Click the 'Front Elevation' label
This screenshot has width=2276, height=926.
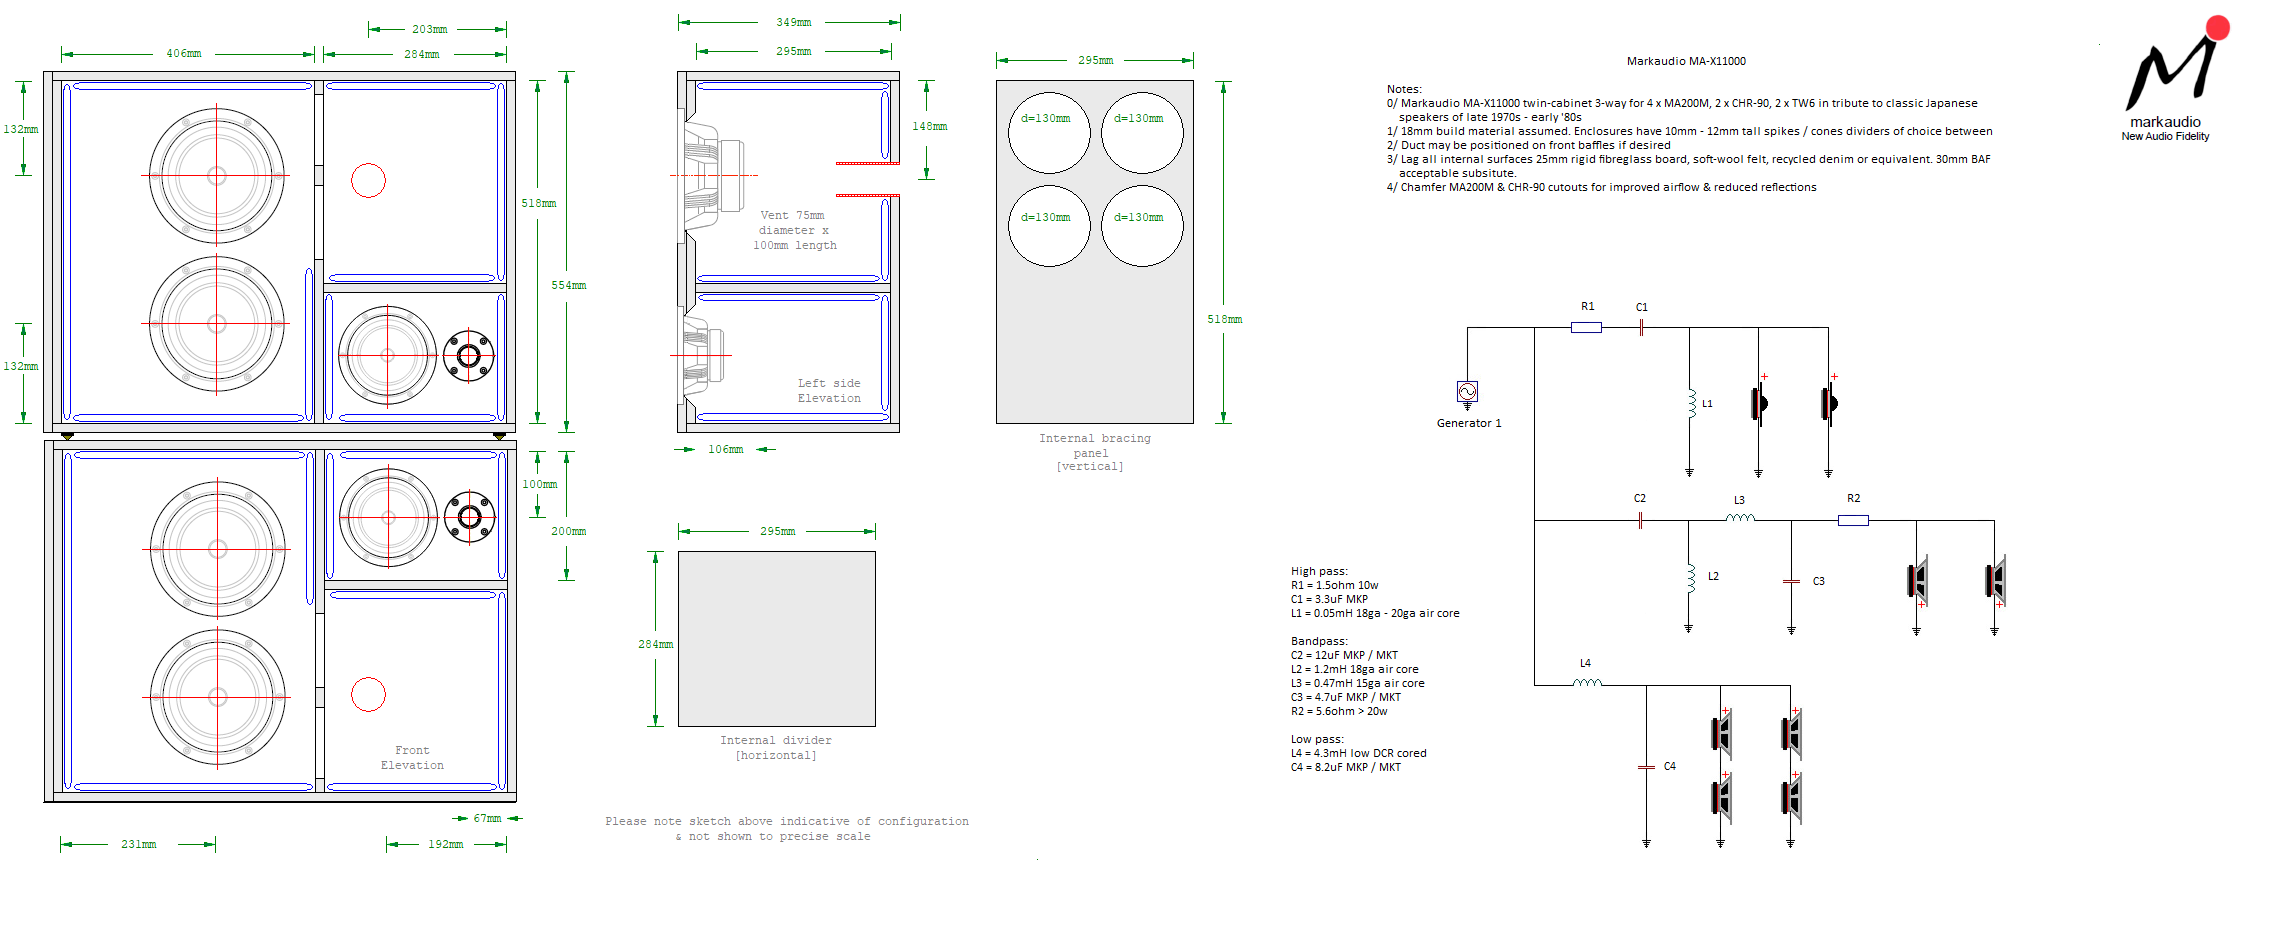click(412, 758)
